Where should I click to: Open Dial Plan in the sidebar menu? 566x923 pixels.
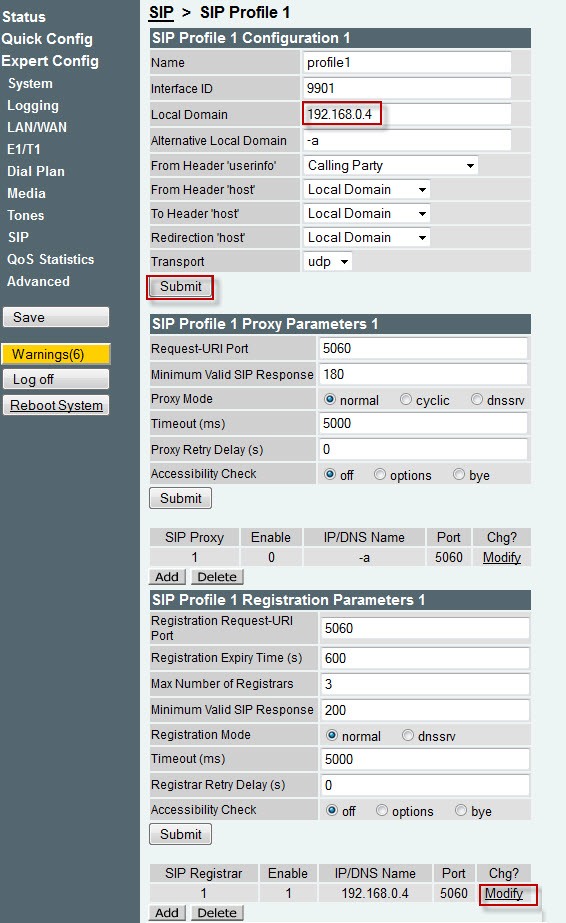(36, 171)
